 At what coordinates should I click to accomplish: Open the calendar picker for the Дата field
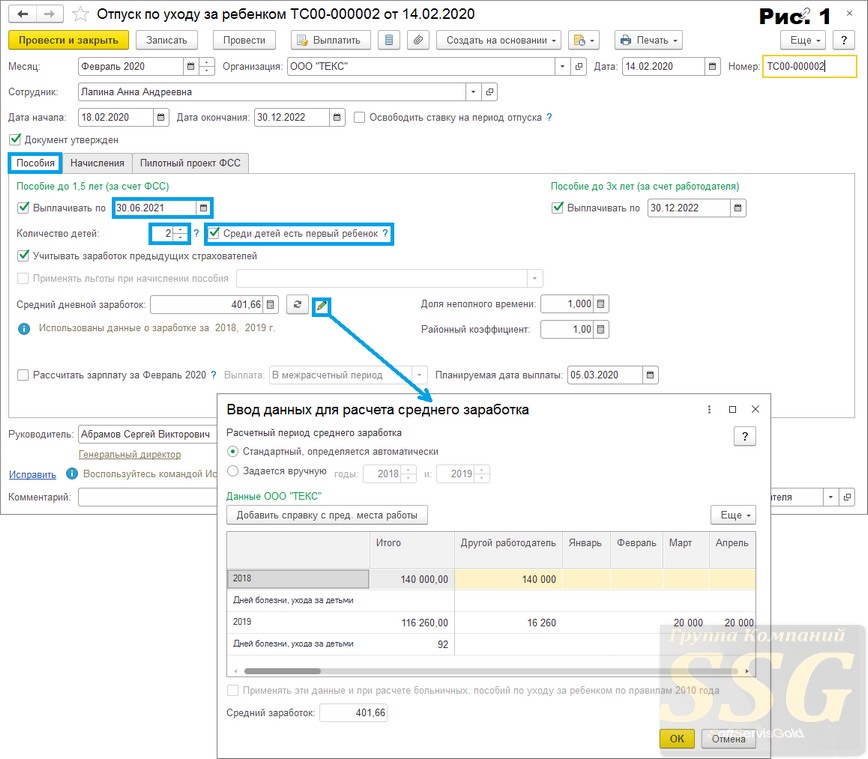pos(712,66)
